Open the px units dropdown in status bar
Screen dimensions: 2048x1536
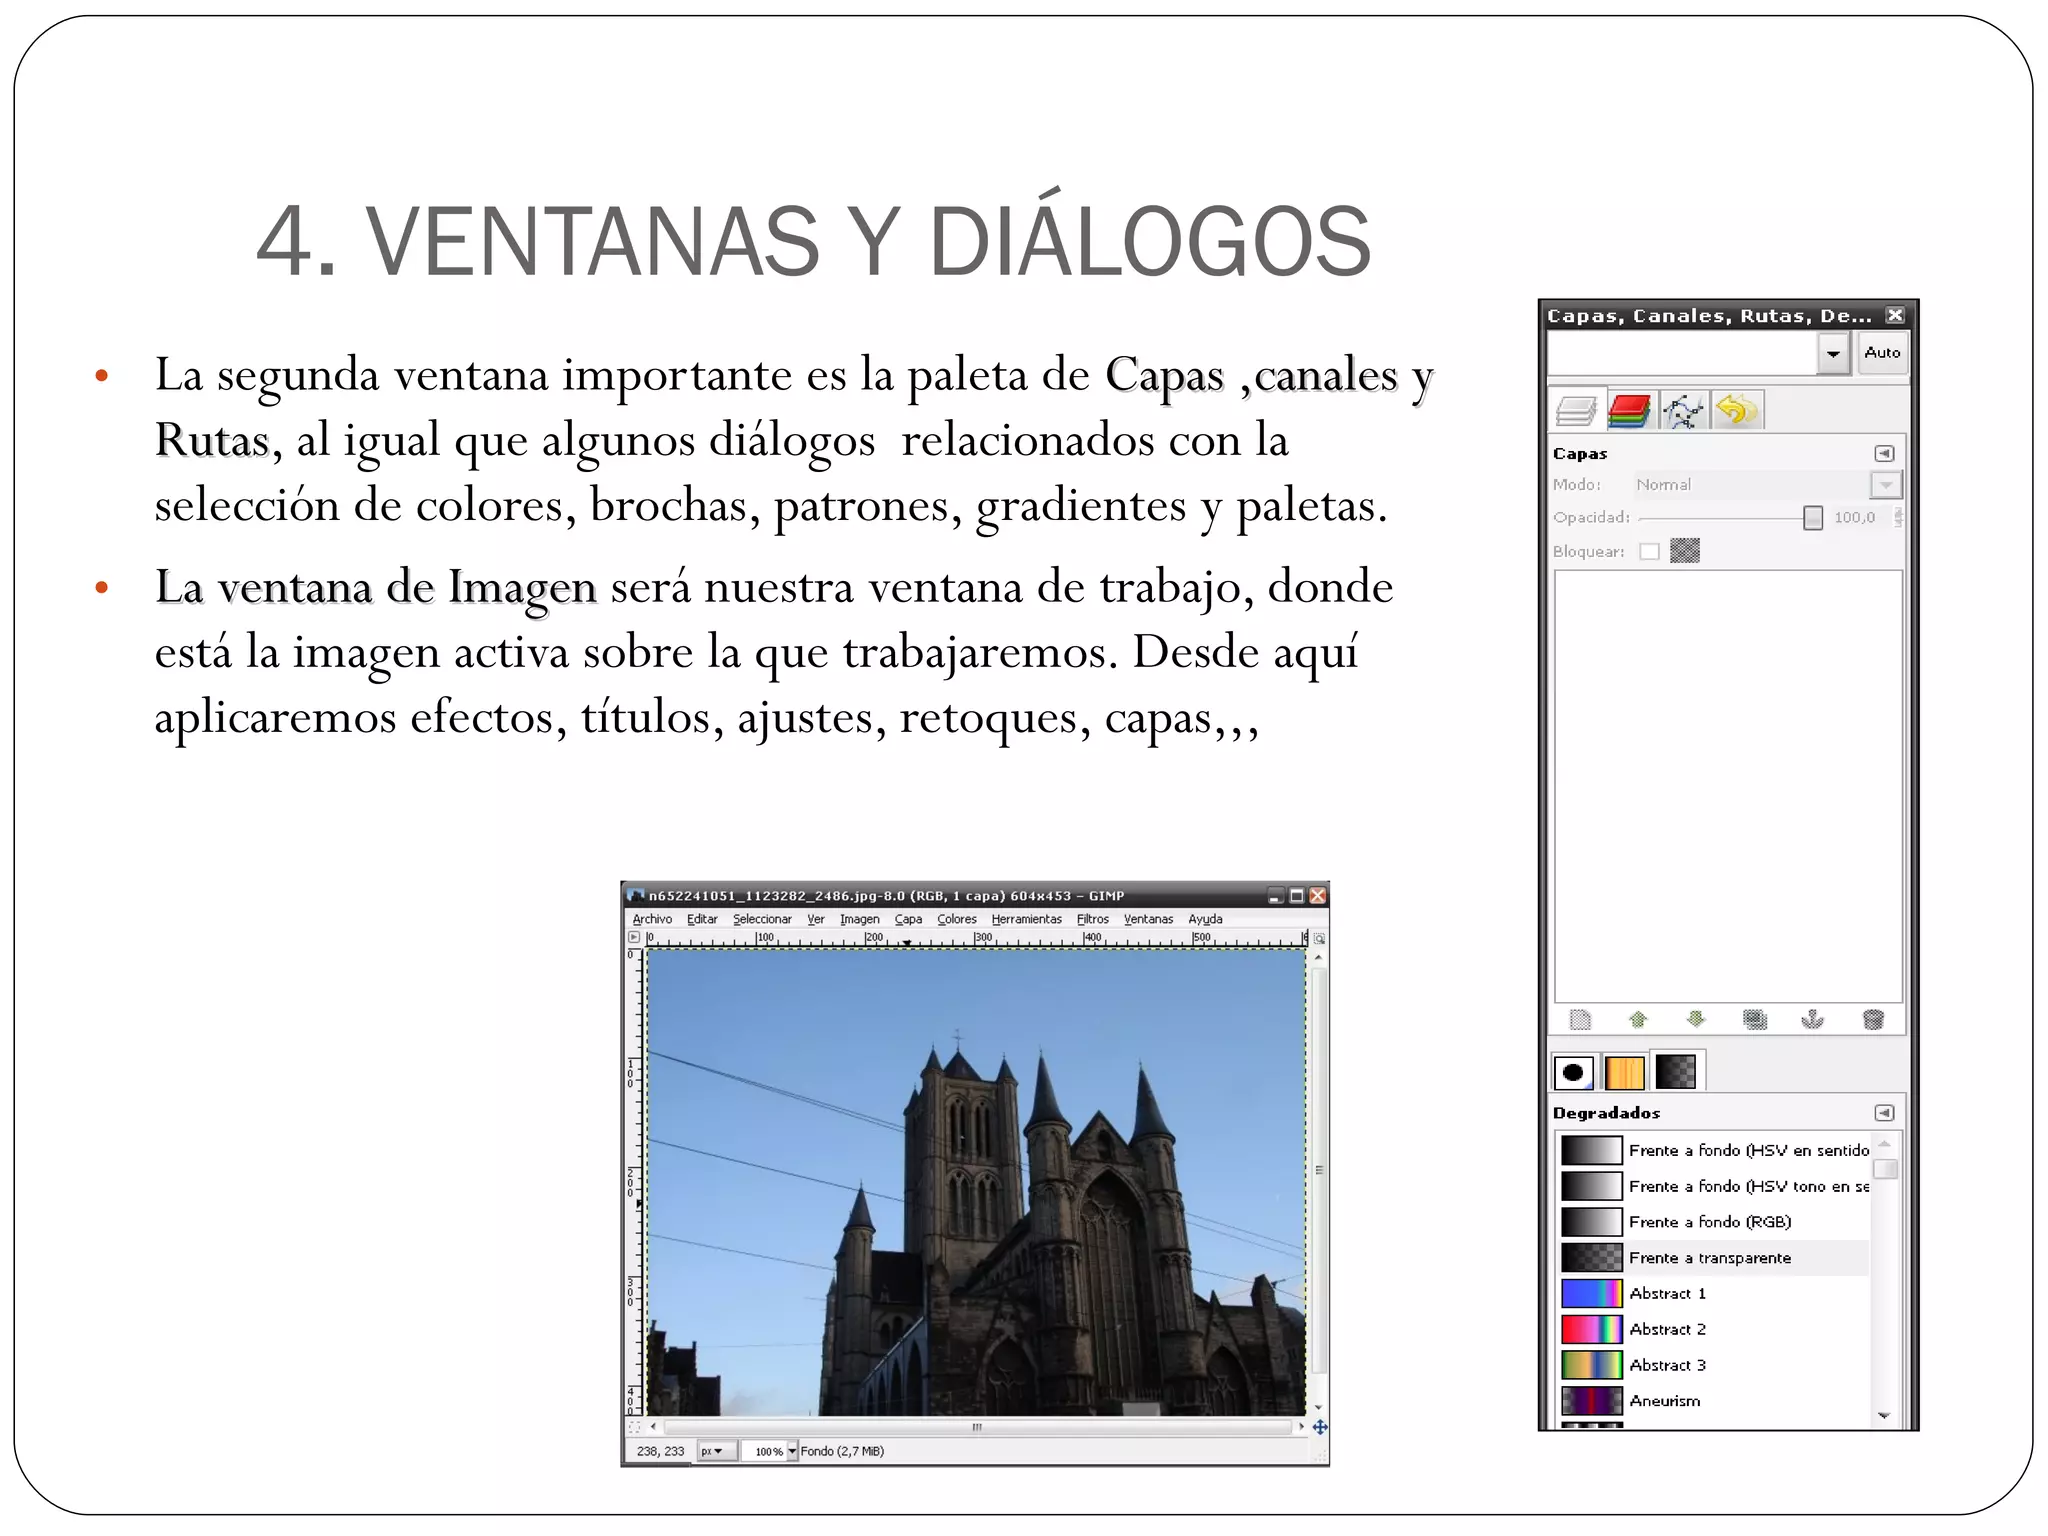point(716,1451)
